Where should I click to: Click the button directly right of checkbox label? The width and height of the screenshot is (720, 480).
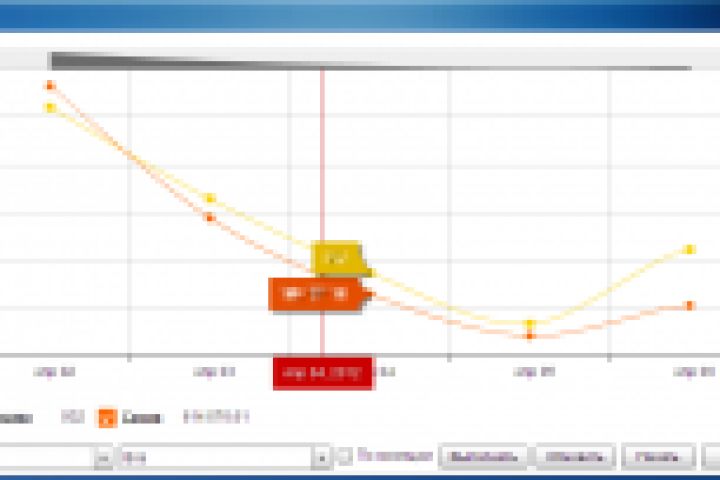pyautogui.click(x=483, y=457)
